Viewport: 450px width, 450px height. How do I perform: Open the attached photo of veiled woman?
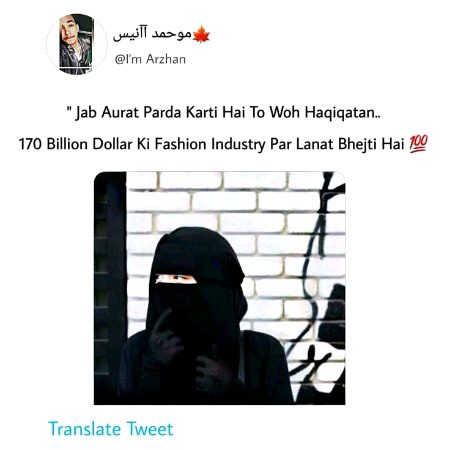[219, 288]
